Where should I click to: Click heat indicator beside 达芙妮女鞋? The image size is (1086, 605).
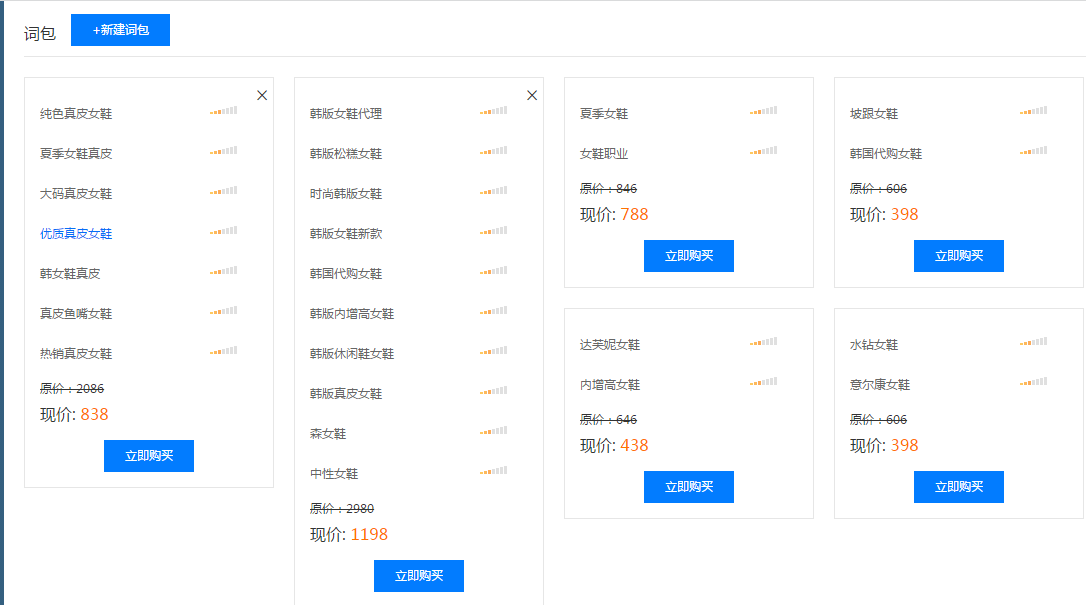click(x=763, y=343)
